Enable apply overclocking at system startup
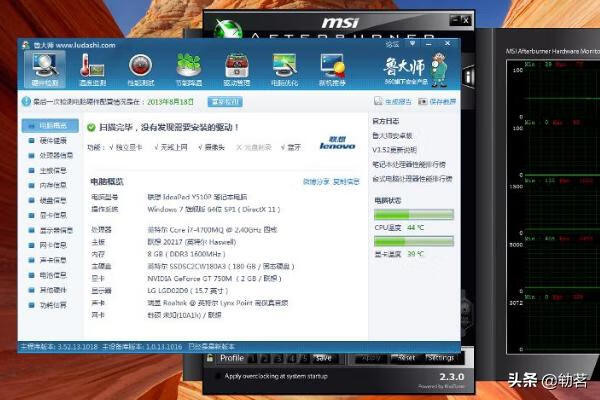This screenshot has height=400, width=600. pos(218,376)
